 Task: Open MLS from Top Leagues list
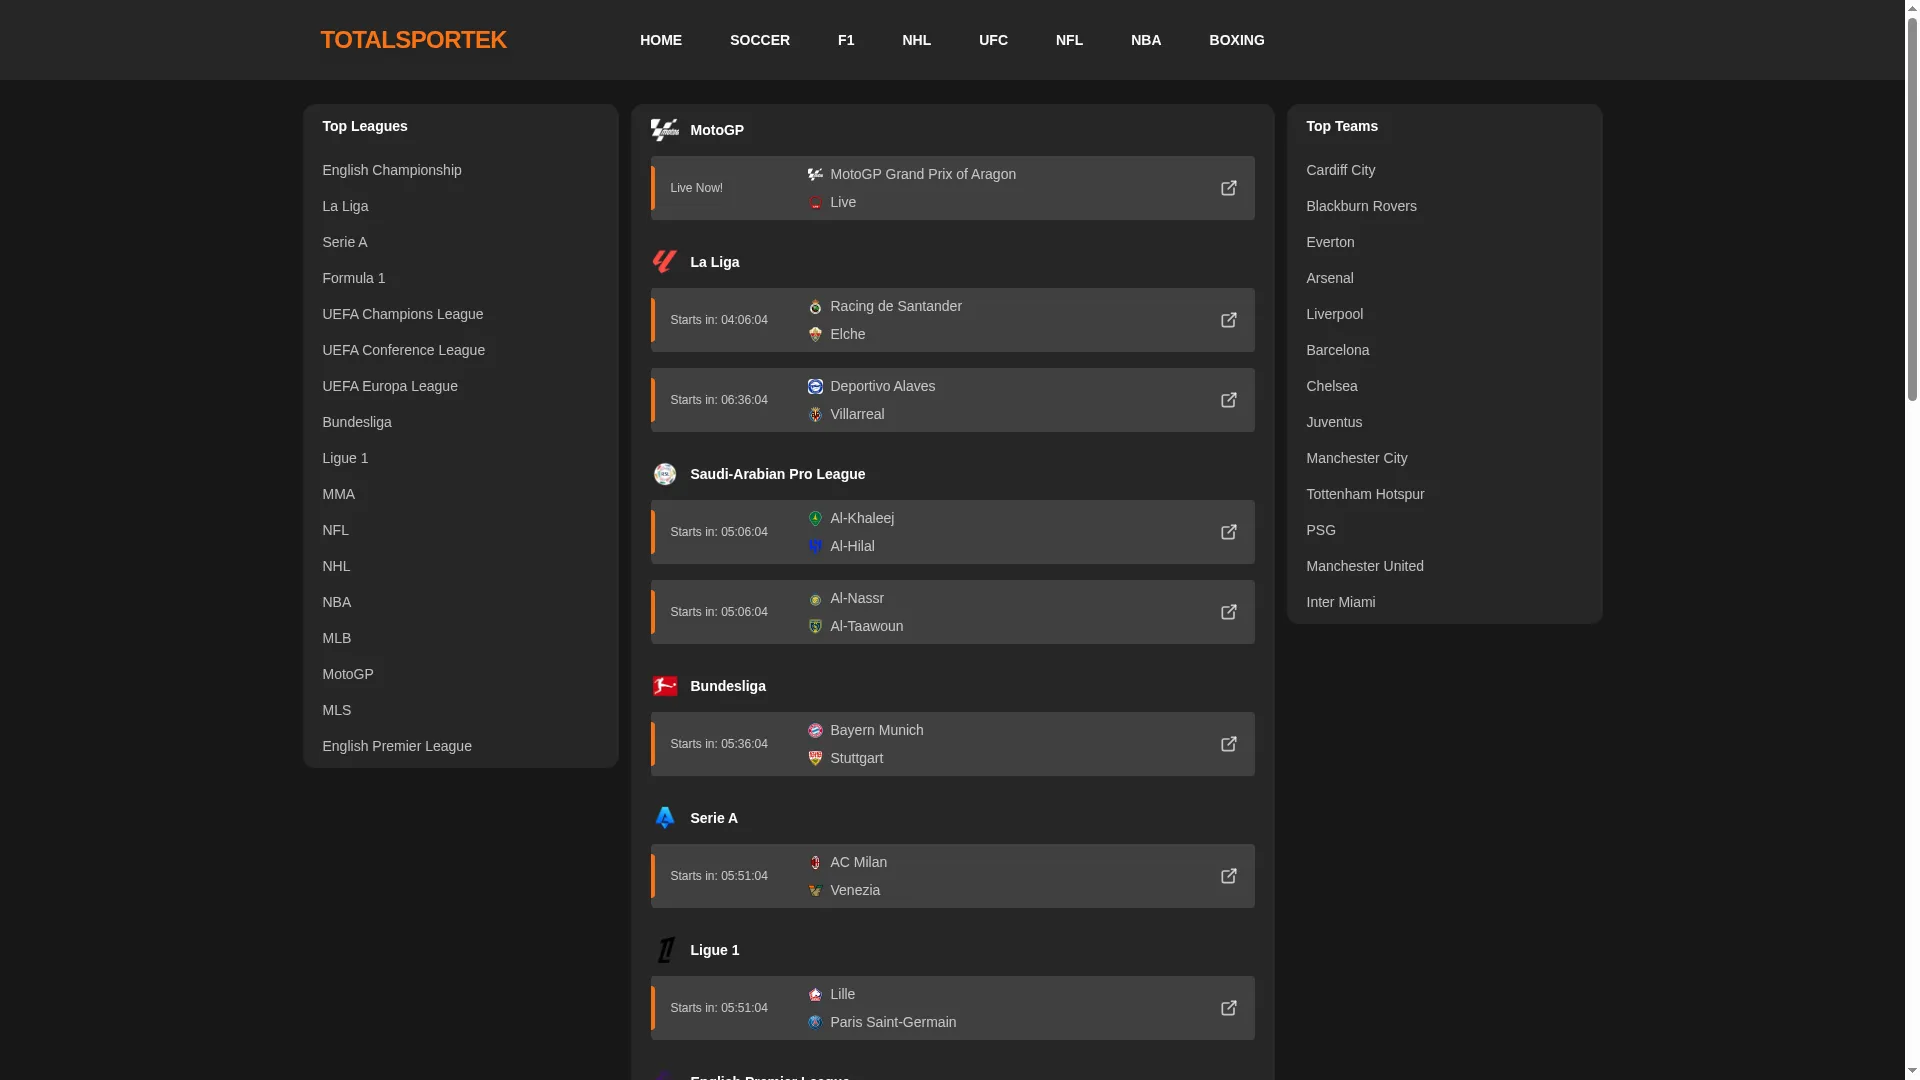[x=337, y=710]
